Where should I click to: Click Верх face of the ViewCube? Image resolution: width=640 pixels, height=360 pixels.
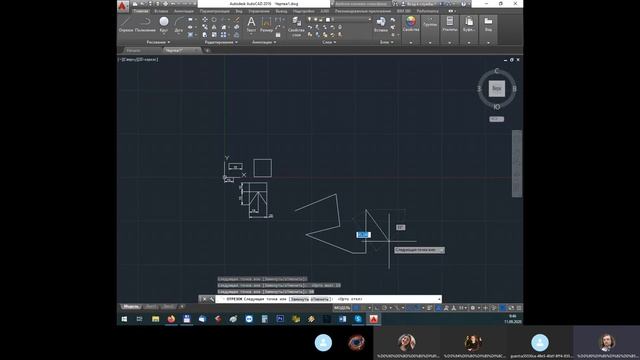click(x=497, y=89)
